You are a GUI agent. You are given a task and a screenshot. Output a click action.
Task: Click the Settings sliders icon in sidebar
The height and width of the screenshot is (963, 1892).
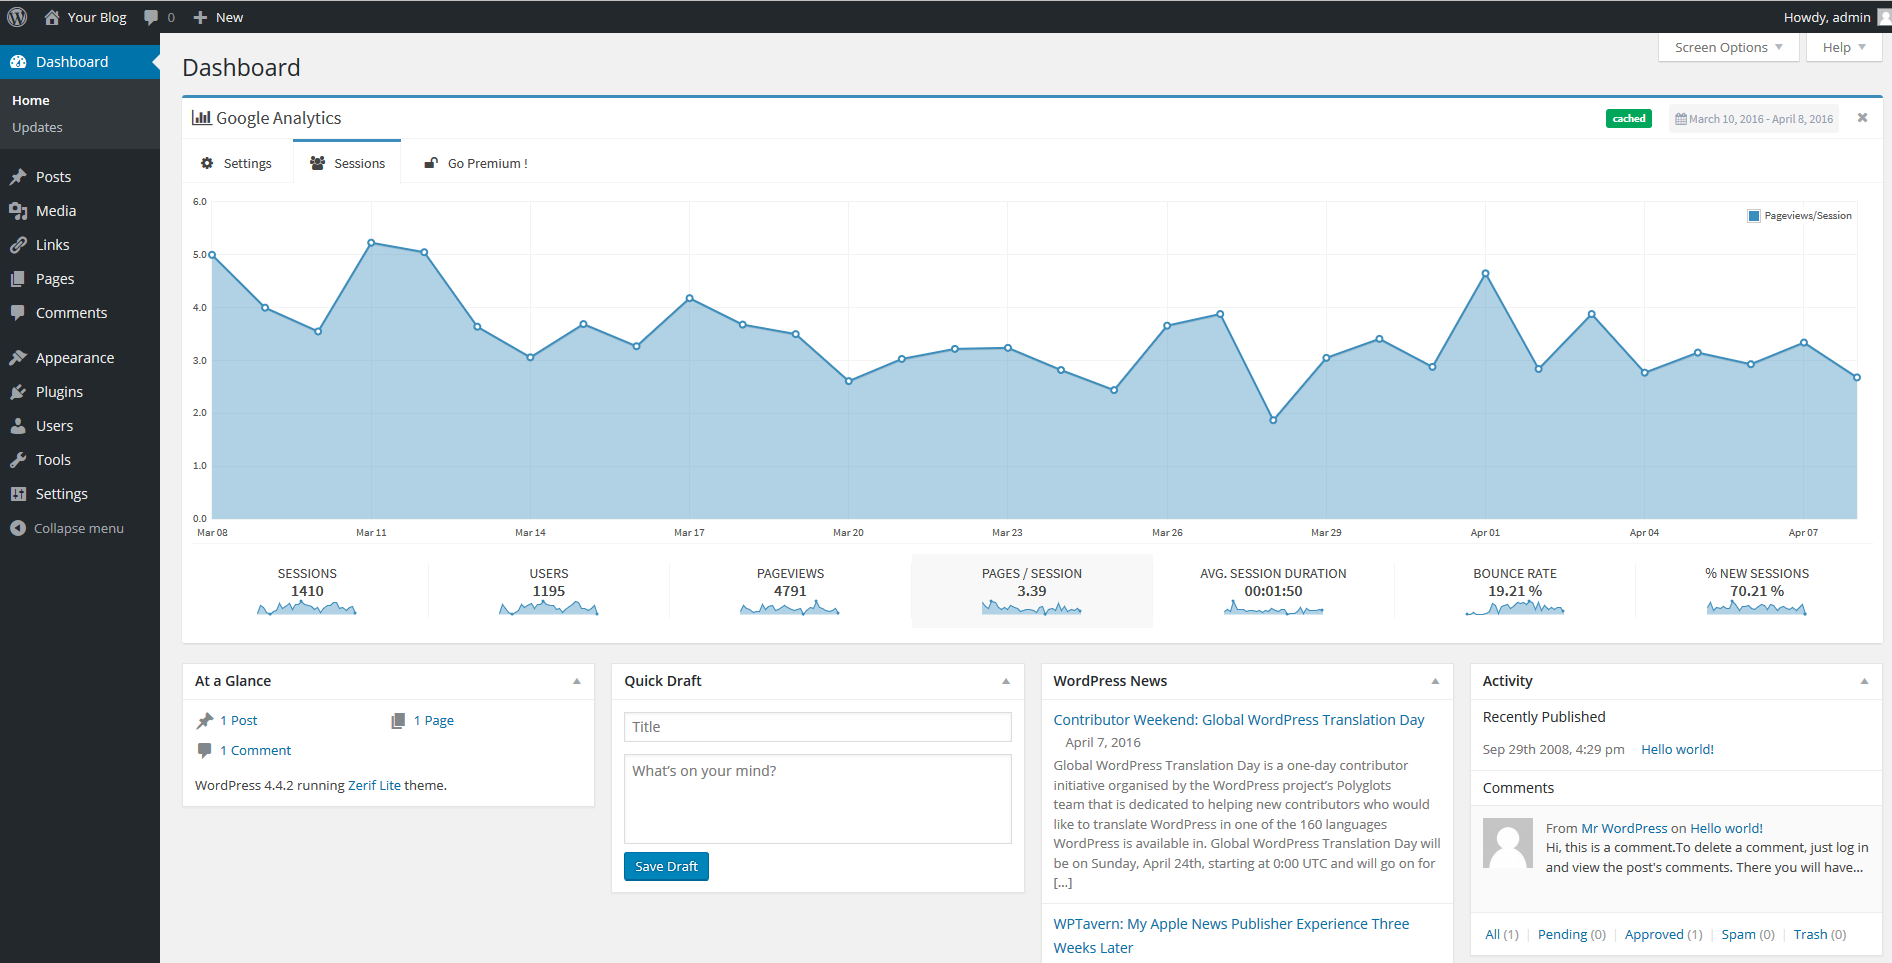coord(18,494)
